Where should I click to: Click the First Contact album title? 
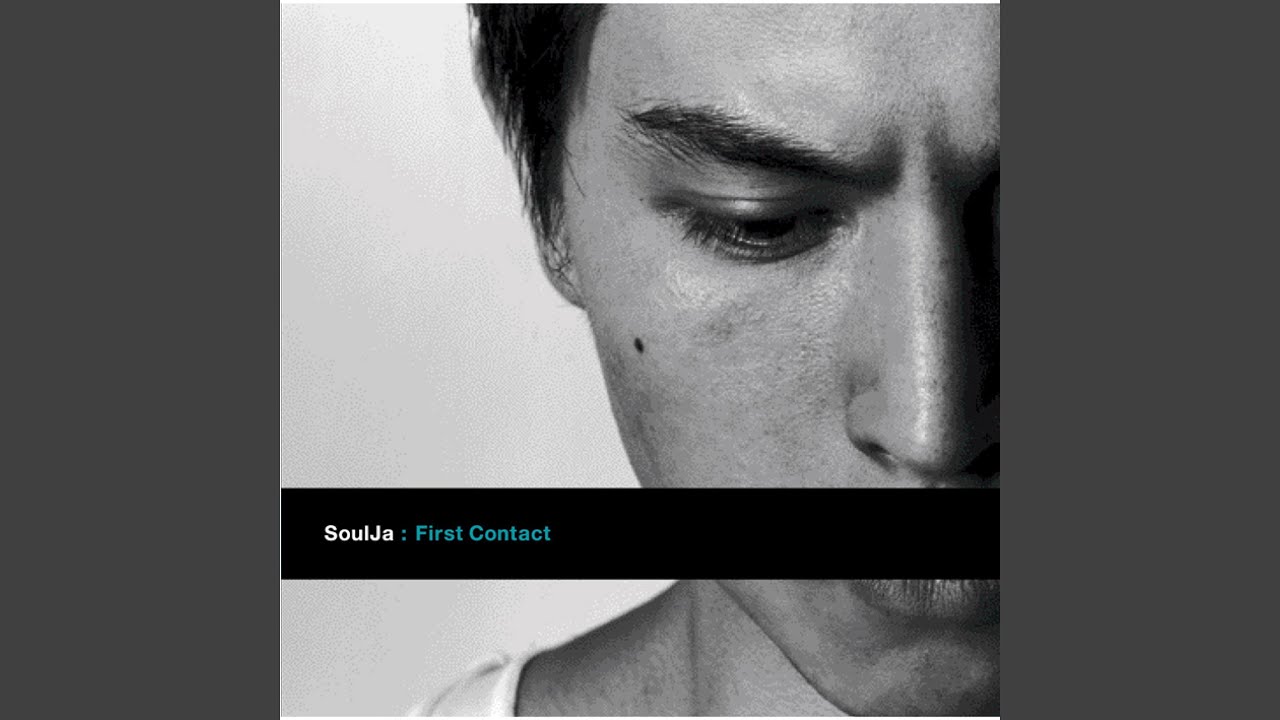click(x=483, y=534)
